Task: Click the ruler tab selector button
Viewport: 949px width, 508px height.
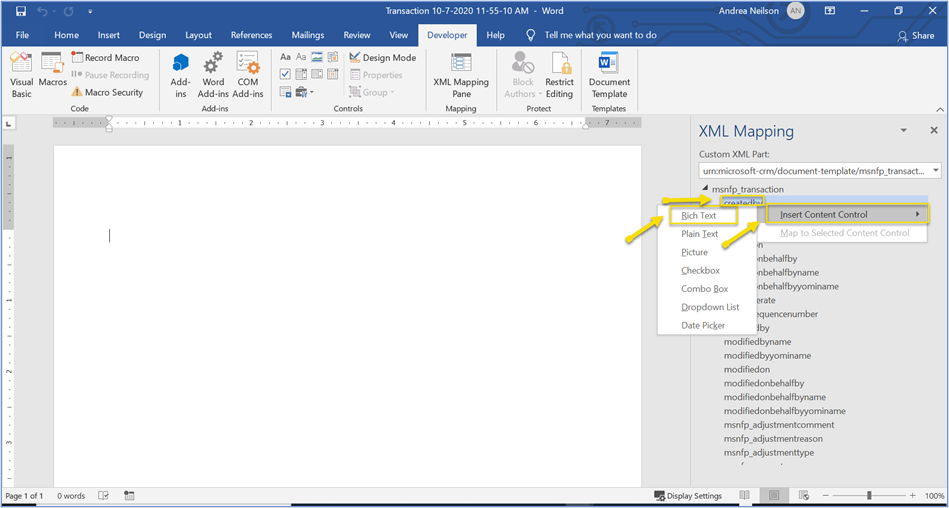Action: (8, 124)
